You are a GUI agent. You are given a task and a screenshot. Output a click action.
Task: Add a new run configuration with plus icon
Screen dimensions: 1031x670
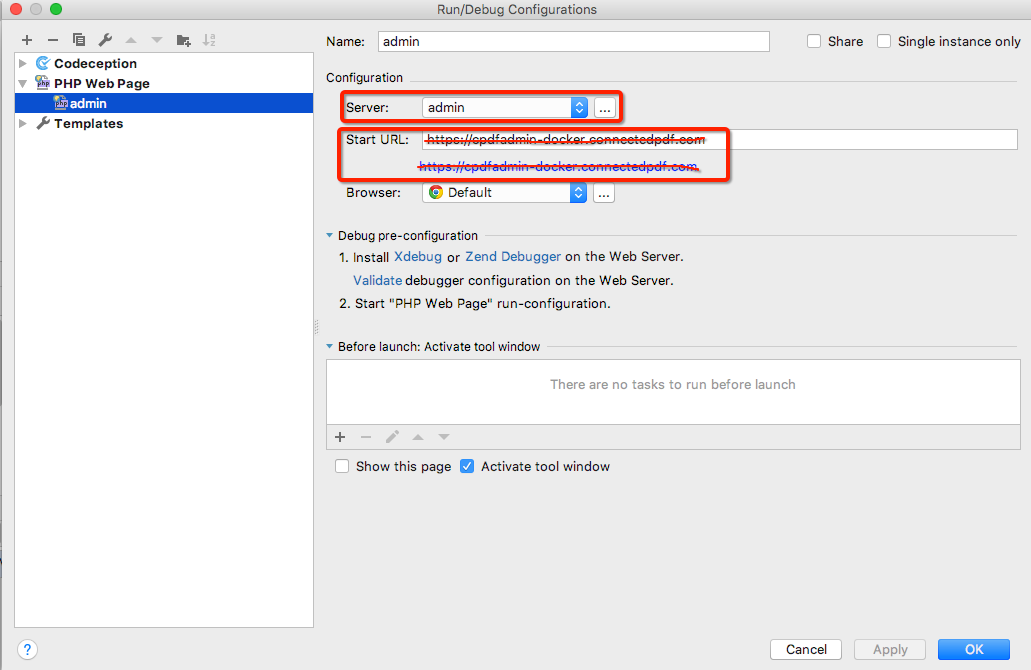[x=27, y=40]
